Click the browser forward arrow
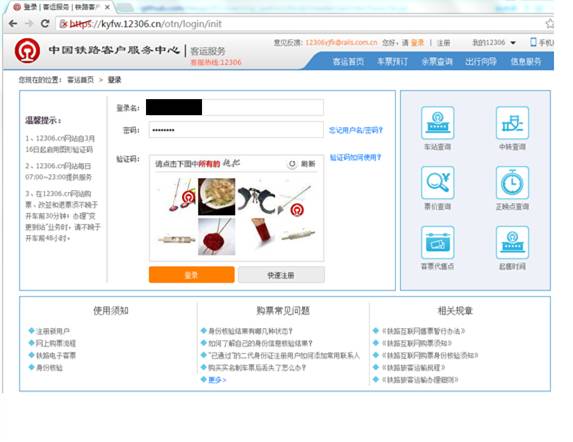The image size is (573, 442). pos(29,24)
